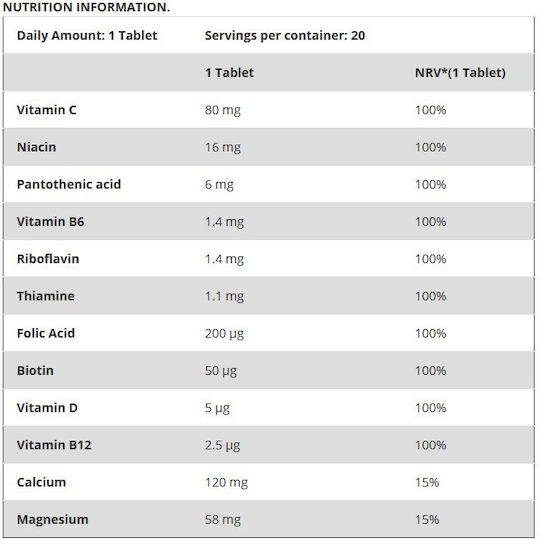Select the Folic Acid label
Viewport: 540px width, 539px height.
point(46,333)
